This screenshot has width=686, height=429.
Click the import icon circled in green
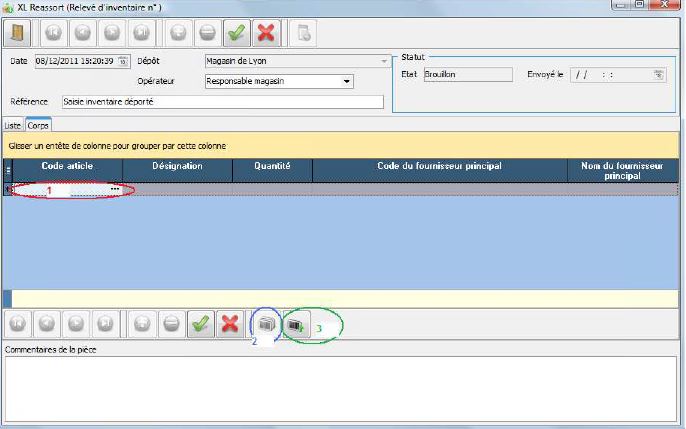(297, 324)
